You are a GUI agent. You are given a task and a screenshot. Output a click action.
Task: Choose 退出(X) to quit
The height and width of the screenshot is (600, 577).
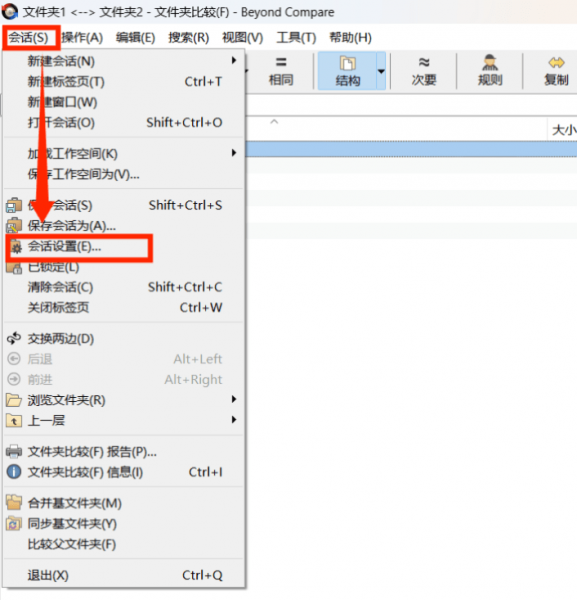click(124, 575)
